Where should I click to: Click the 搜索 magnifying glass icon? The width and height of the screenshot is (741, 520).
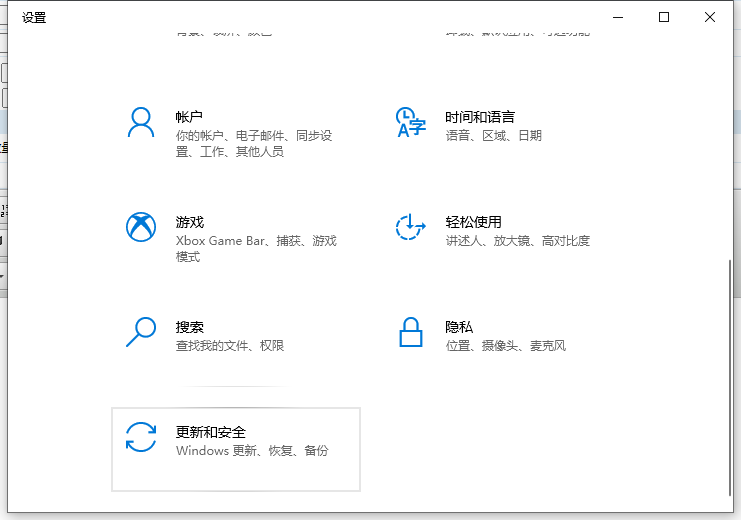(x=141, y=331)
